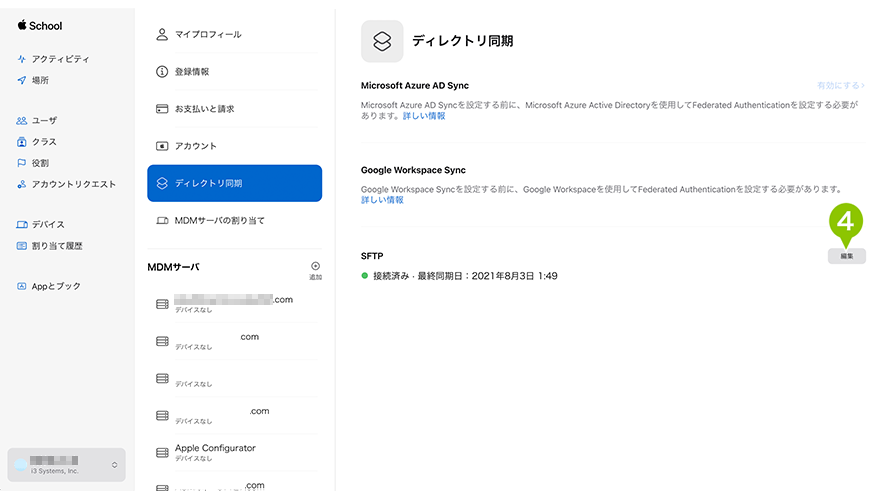Open マイプロフィール settings row

(x=235, y=35)
